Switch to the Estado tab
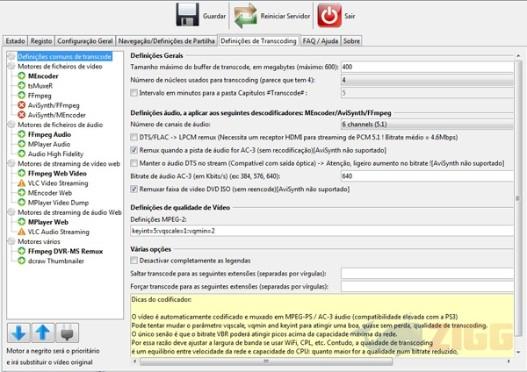The width and height of the screenshot is (527, 372). tap(15, 41)
